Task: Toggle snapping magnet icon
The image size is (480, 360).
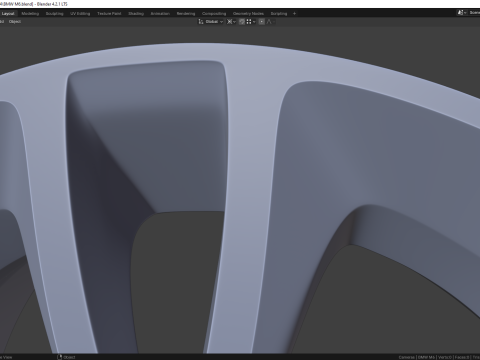Action: pyautogui.click(x=242, y=22)
